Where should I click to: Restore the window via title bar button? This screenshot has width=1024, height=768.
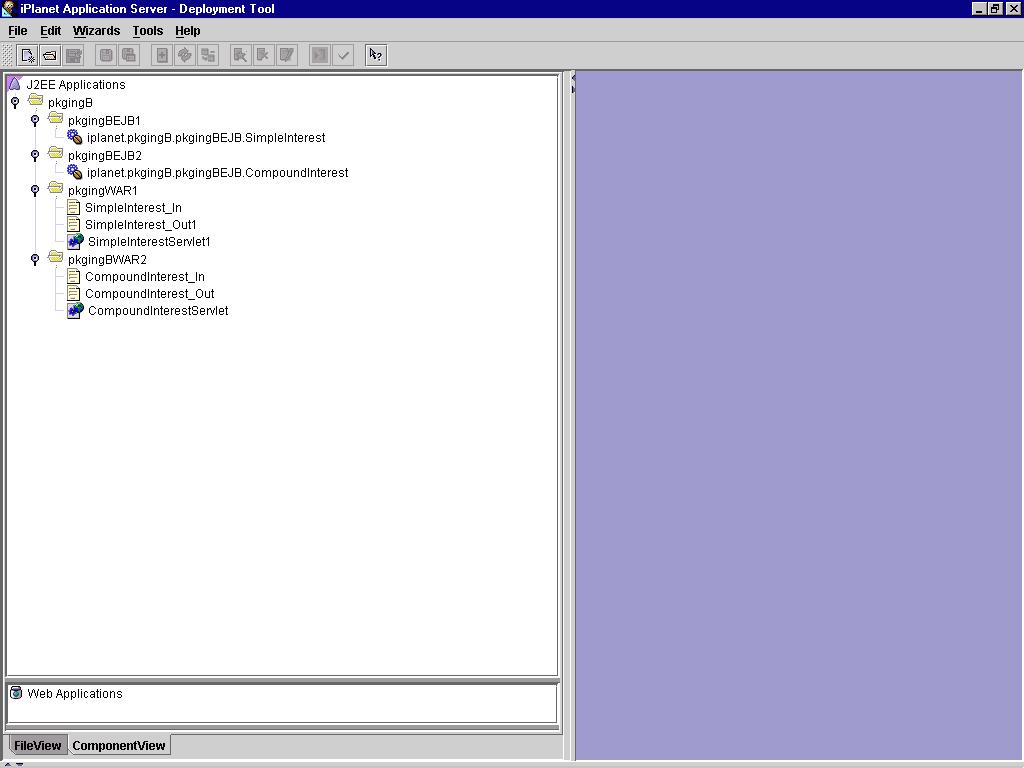click(x=995, y=8)
